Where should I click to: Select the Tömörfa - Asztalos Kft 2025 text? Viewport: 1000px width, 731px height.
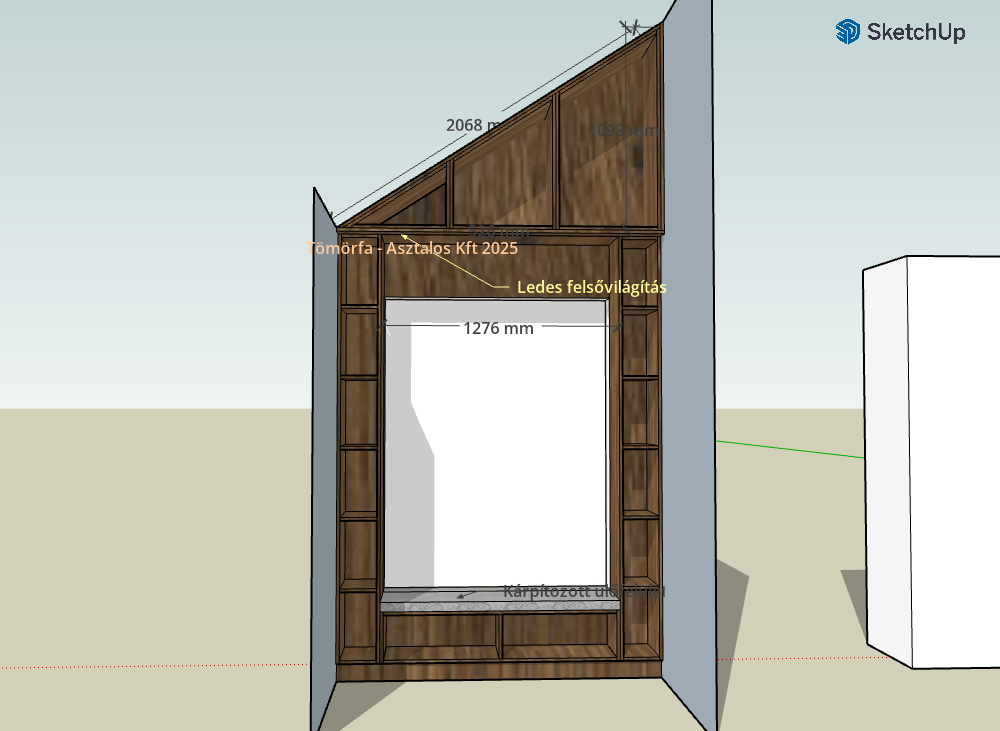412,248
